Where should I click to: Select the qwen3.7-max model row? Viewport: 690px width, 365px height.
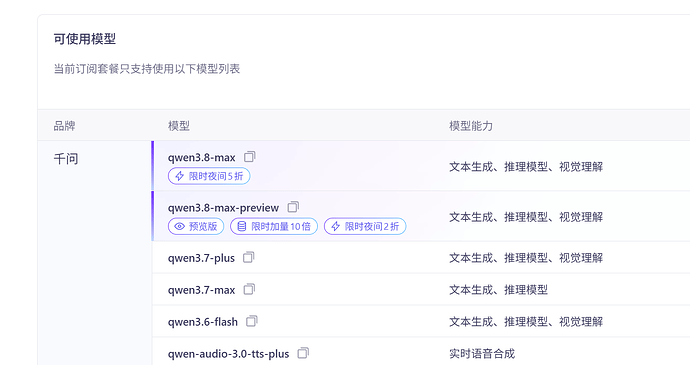(421, 289)
